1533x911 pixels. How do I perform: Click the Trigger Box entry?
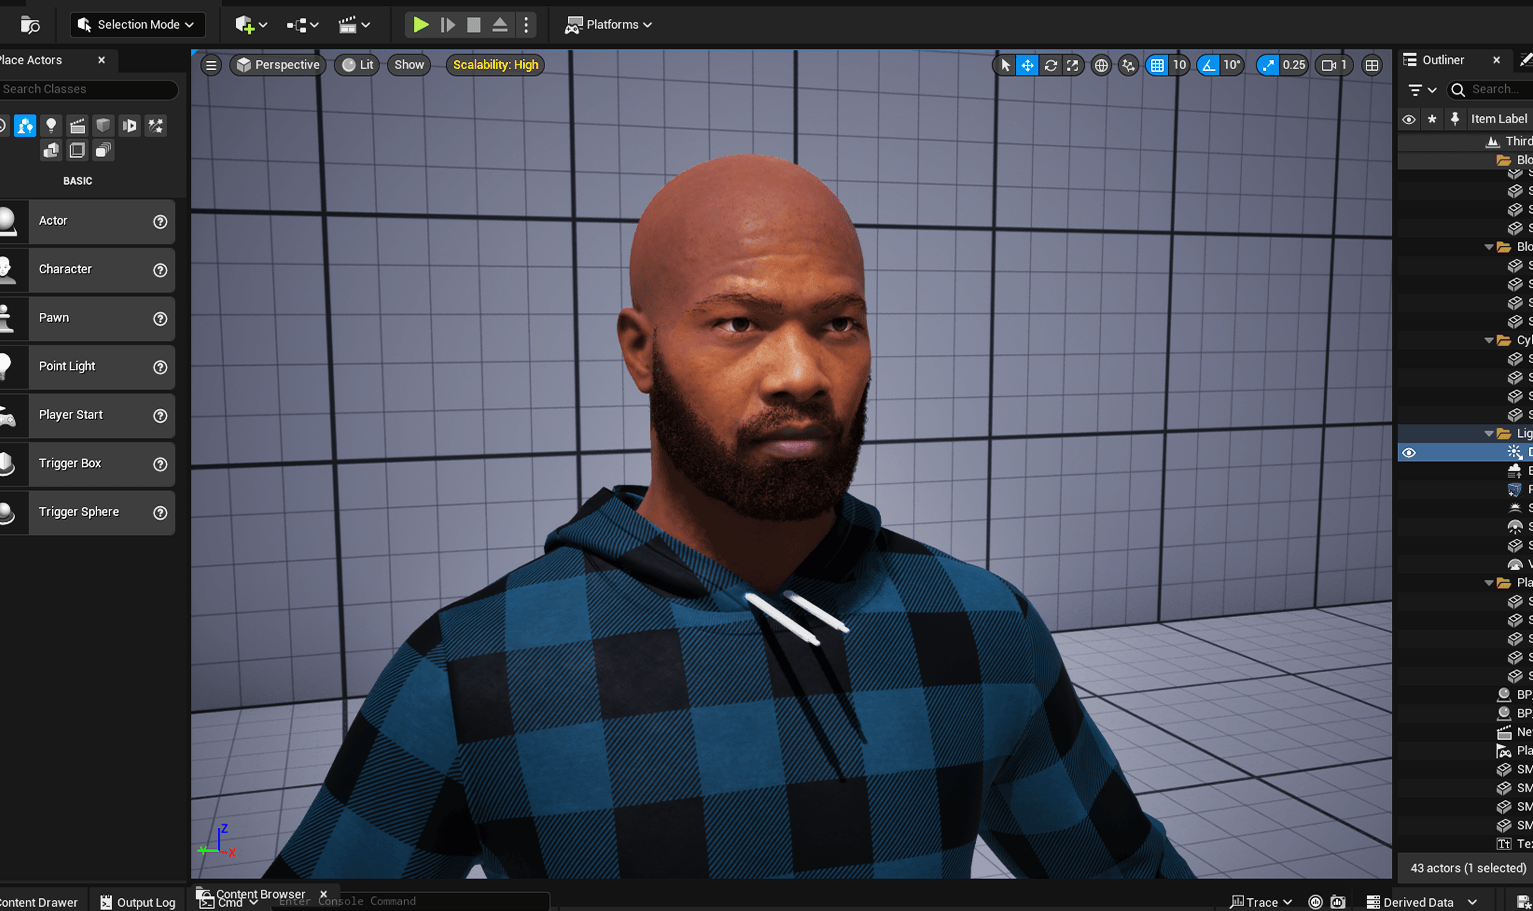pyautogui.click(x=87, y=463)
